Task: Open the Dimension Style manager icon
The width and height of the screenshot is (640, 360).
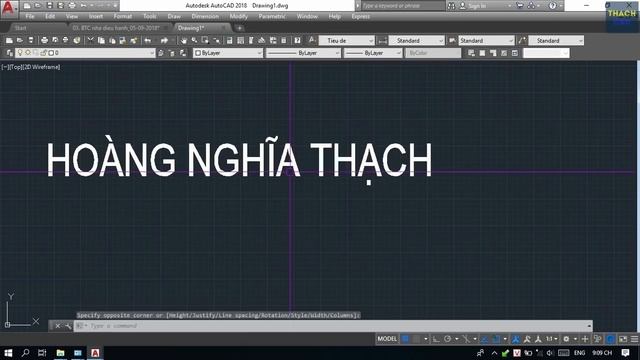Action: pyautogui.click(x=382, y=40)
